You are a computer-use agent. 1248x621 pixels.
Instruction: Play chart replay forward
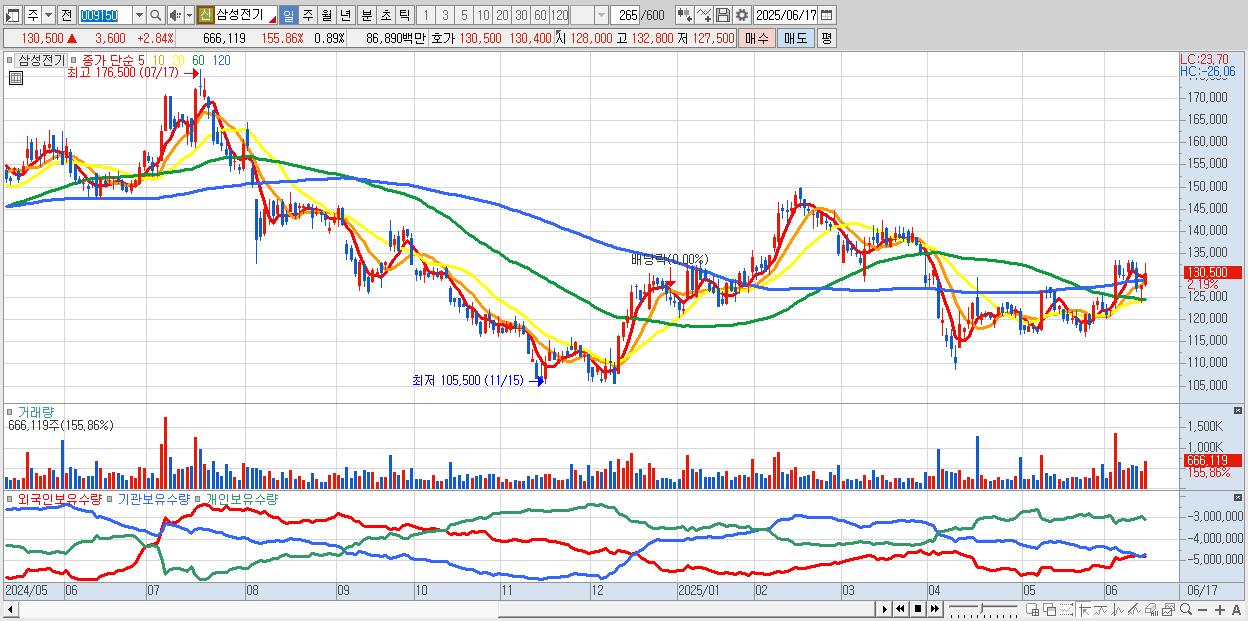tap(884, 609)
